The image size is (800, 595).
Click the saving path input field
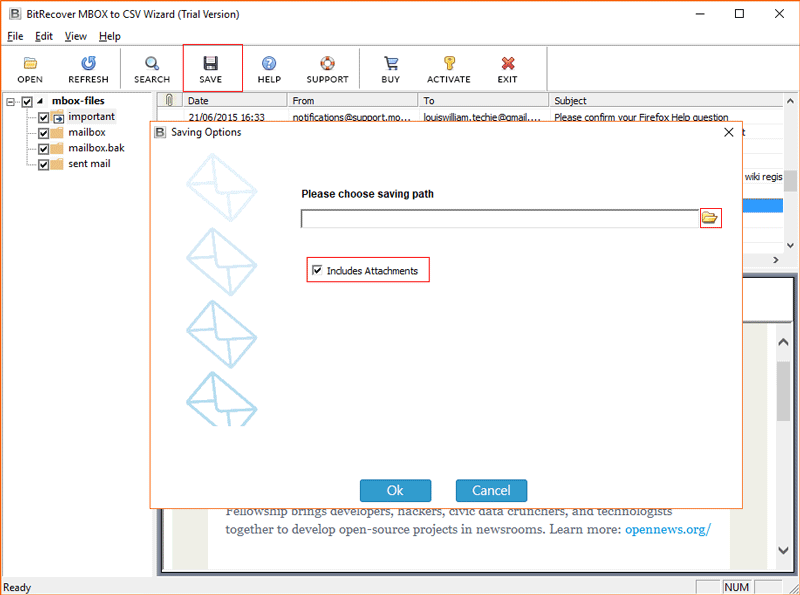point(499,218)
